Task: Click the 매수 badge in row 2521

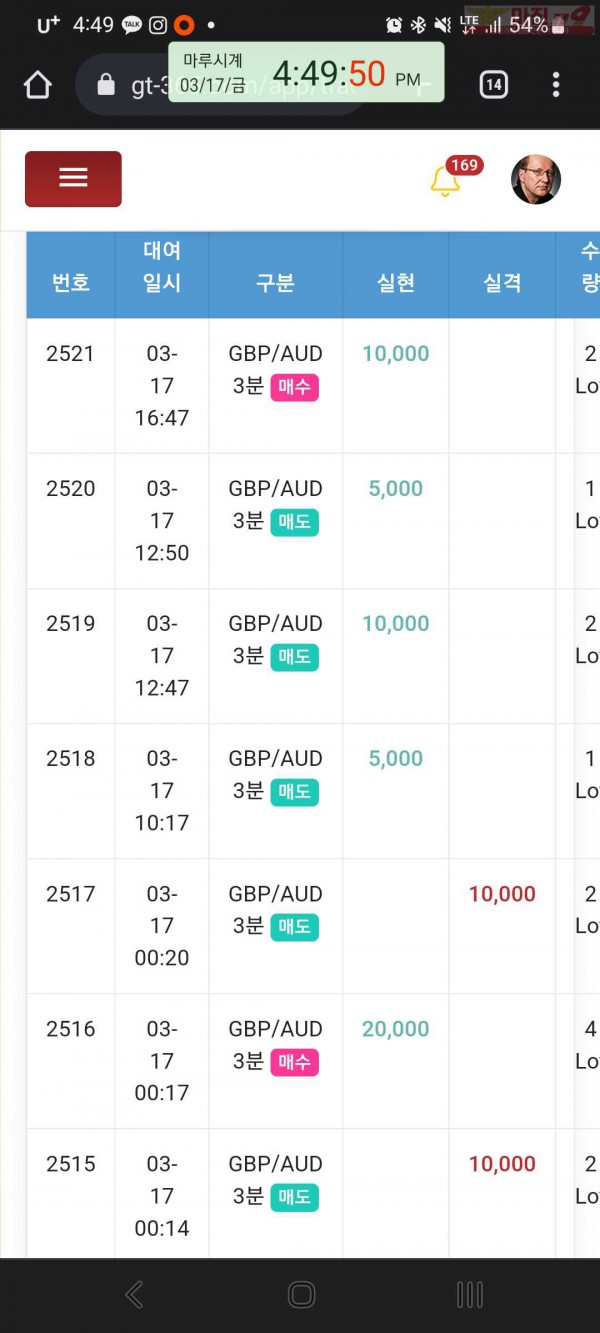Action: point(294,387)
